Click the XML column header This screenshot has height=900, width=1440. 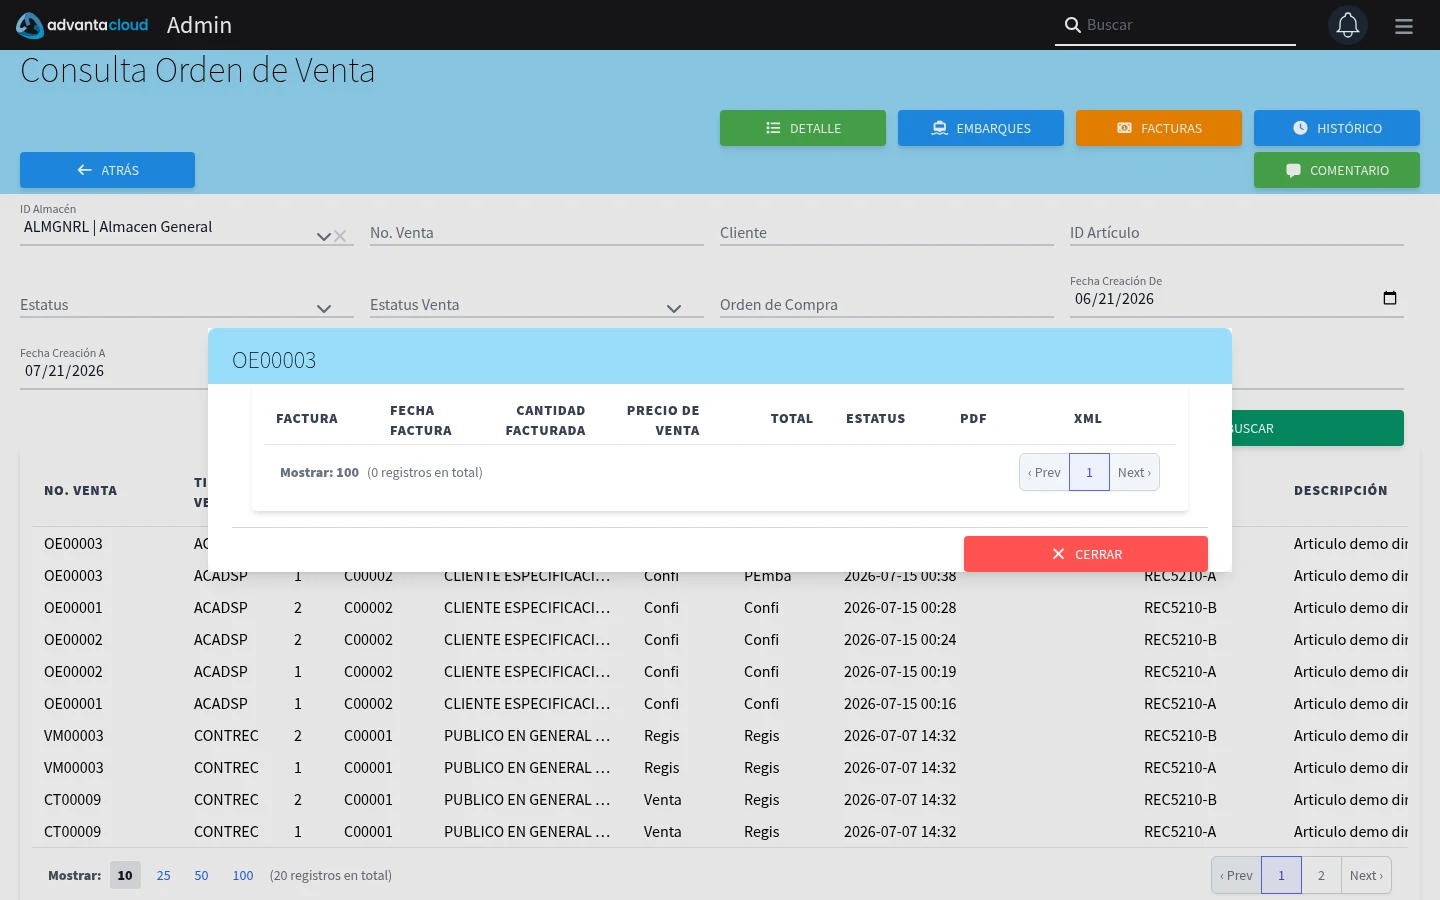click(x=1088, y=419)
